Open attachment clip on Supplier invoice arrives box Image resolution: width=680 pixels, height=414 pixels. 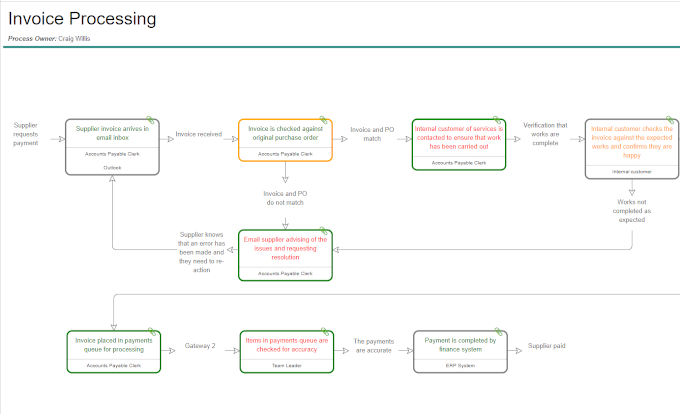150,120
